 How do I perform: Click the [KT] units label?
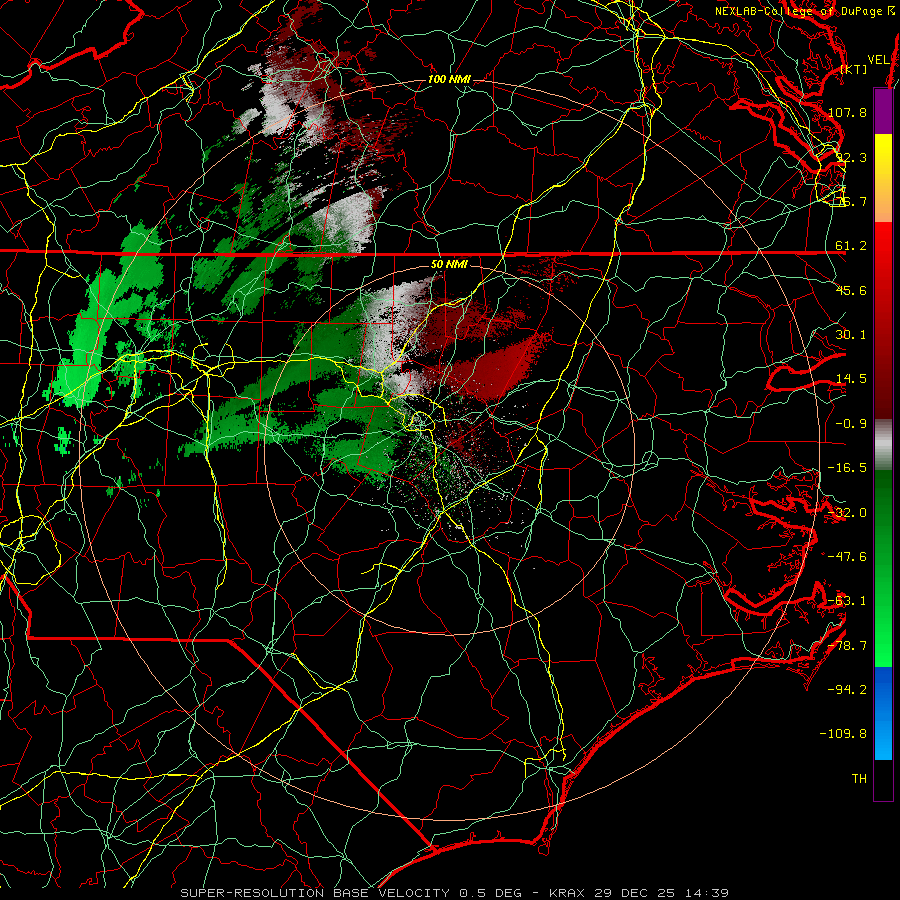pos(854,69)
